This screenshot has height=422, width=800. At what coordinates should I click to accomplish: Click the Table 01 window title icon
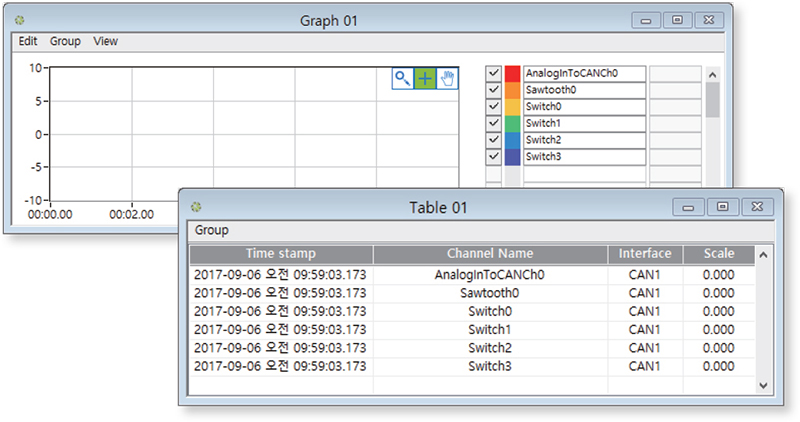point(197,207)
